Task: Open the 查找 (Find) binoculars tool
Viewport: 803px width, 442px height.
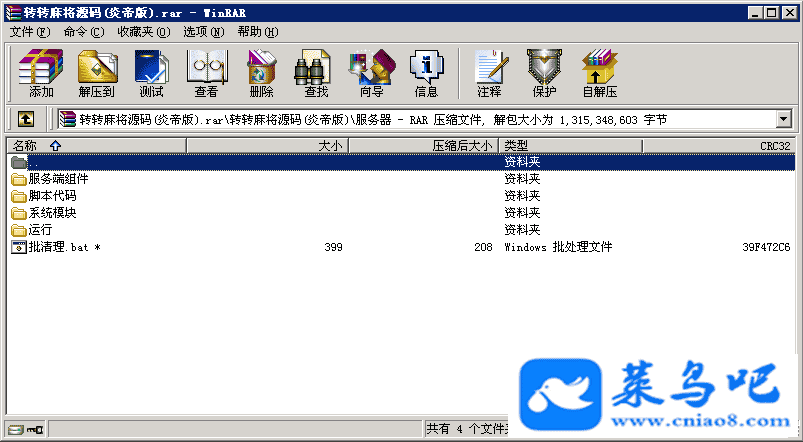Action: (316, 73)
